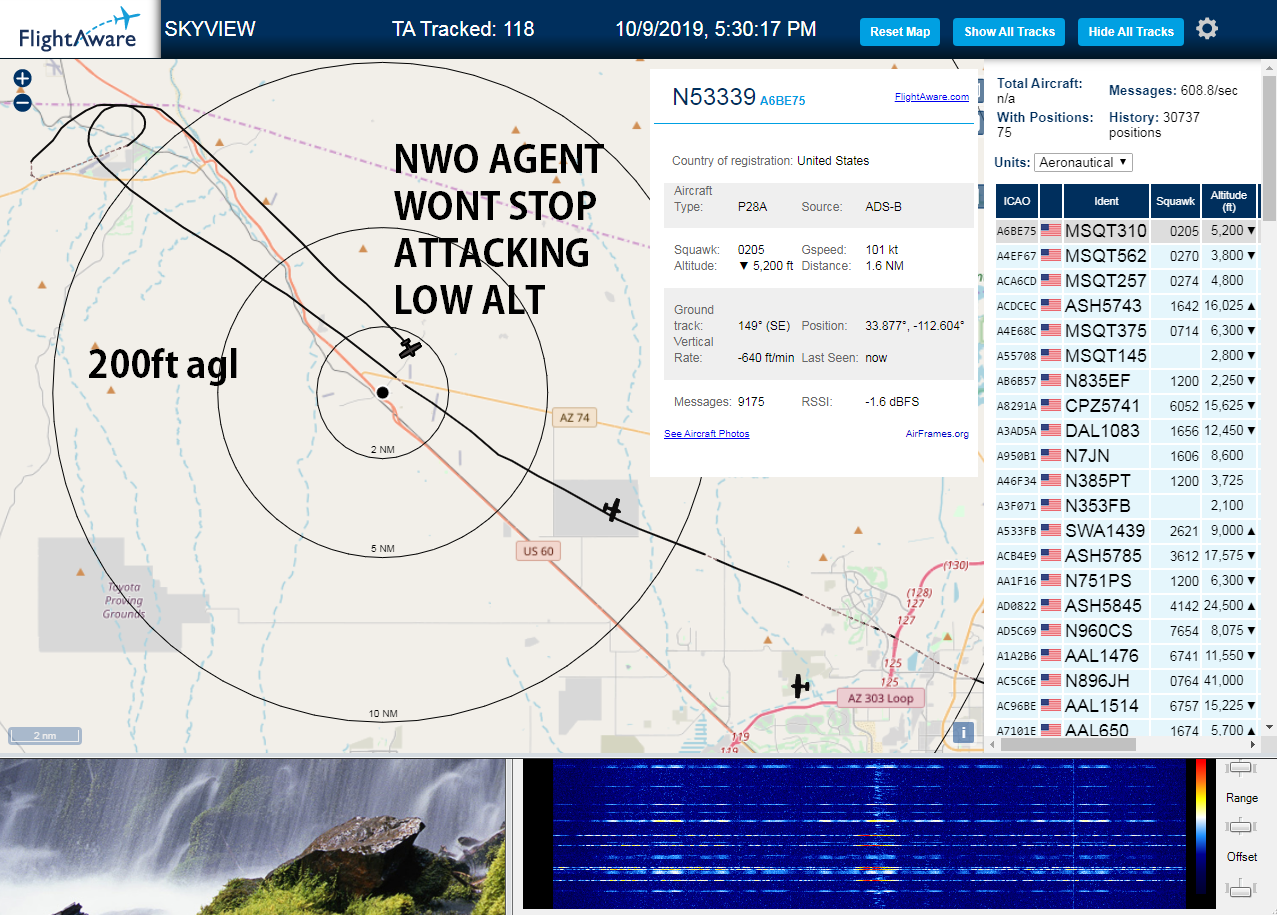
Task: Adjust the slider between Range and Offset labels
Action: (1241, 826)
